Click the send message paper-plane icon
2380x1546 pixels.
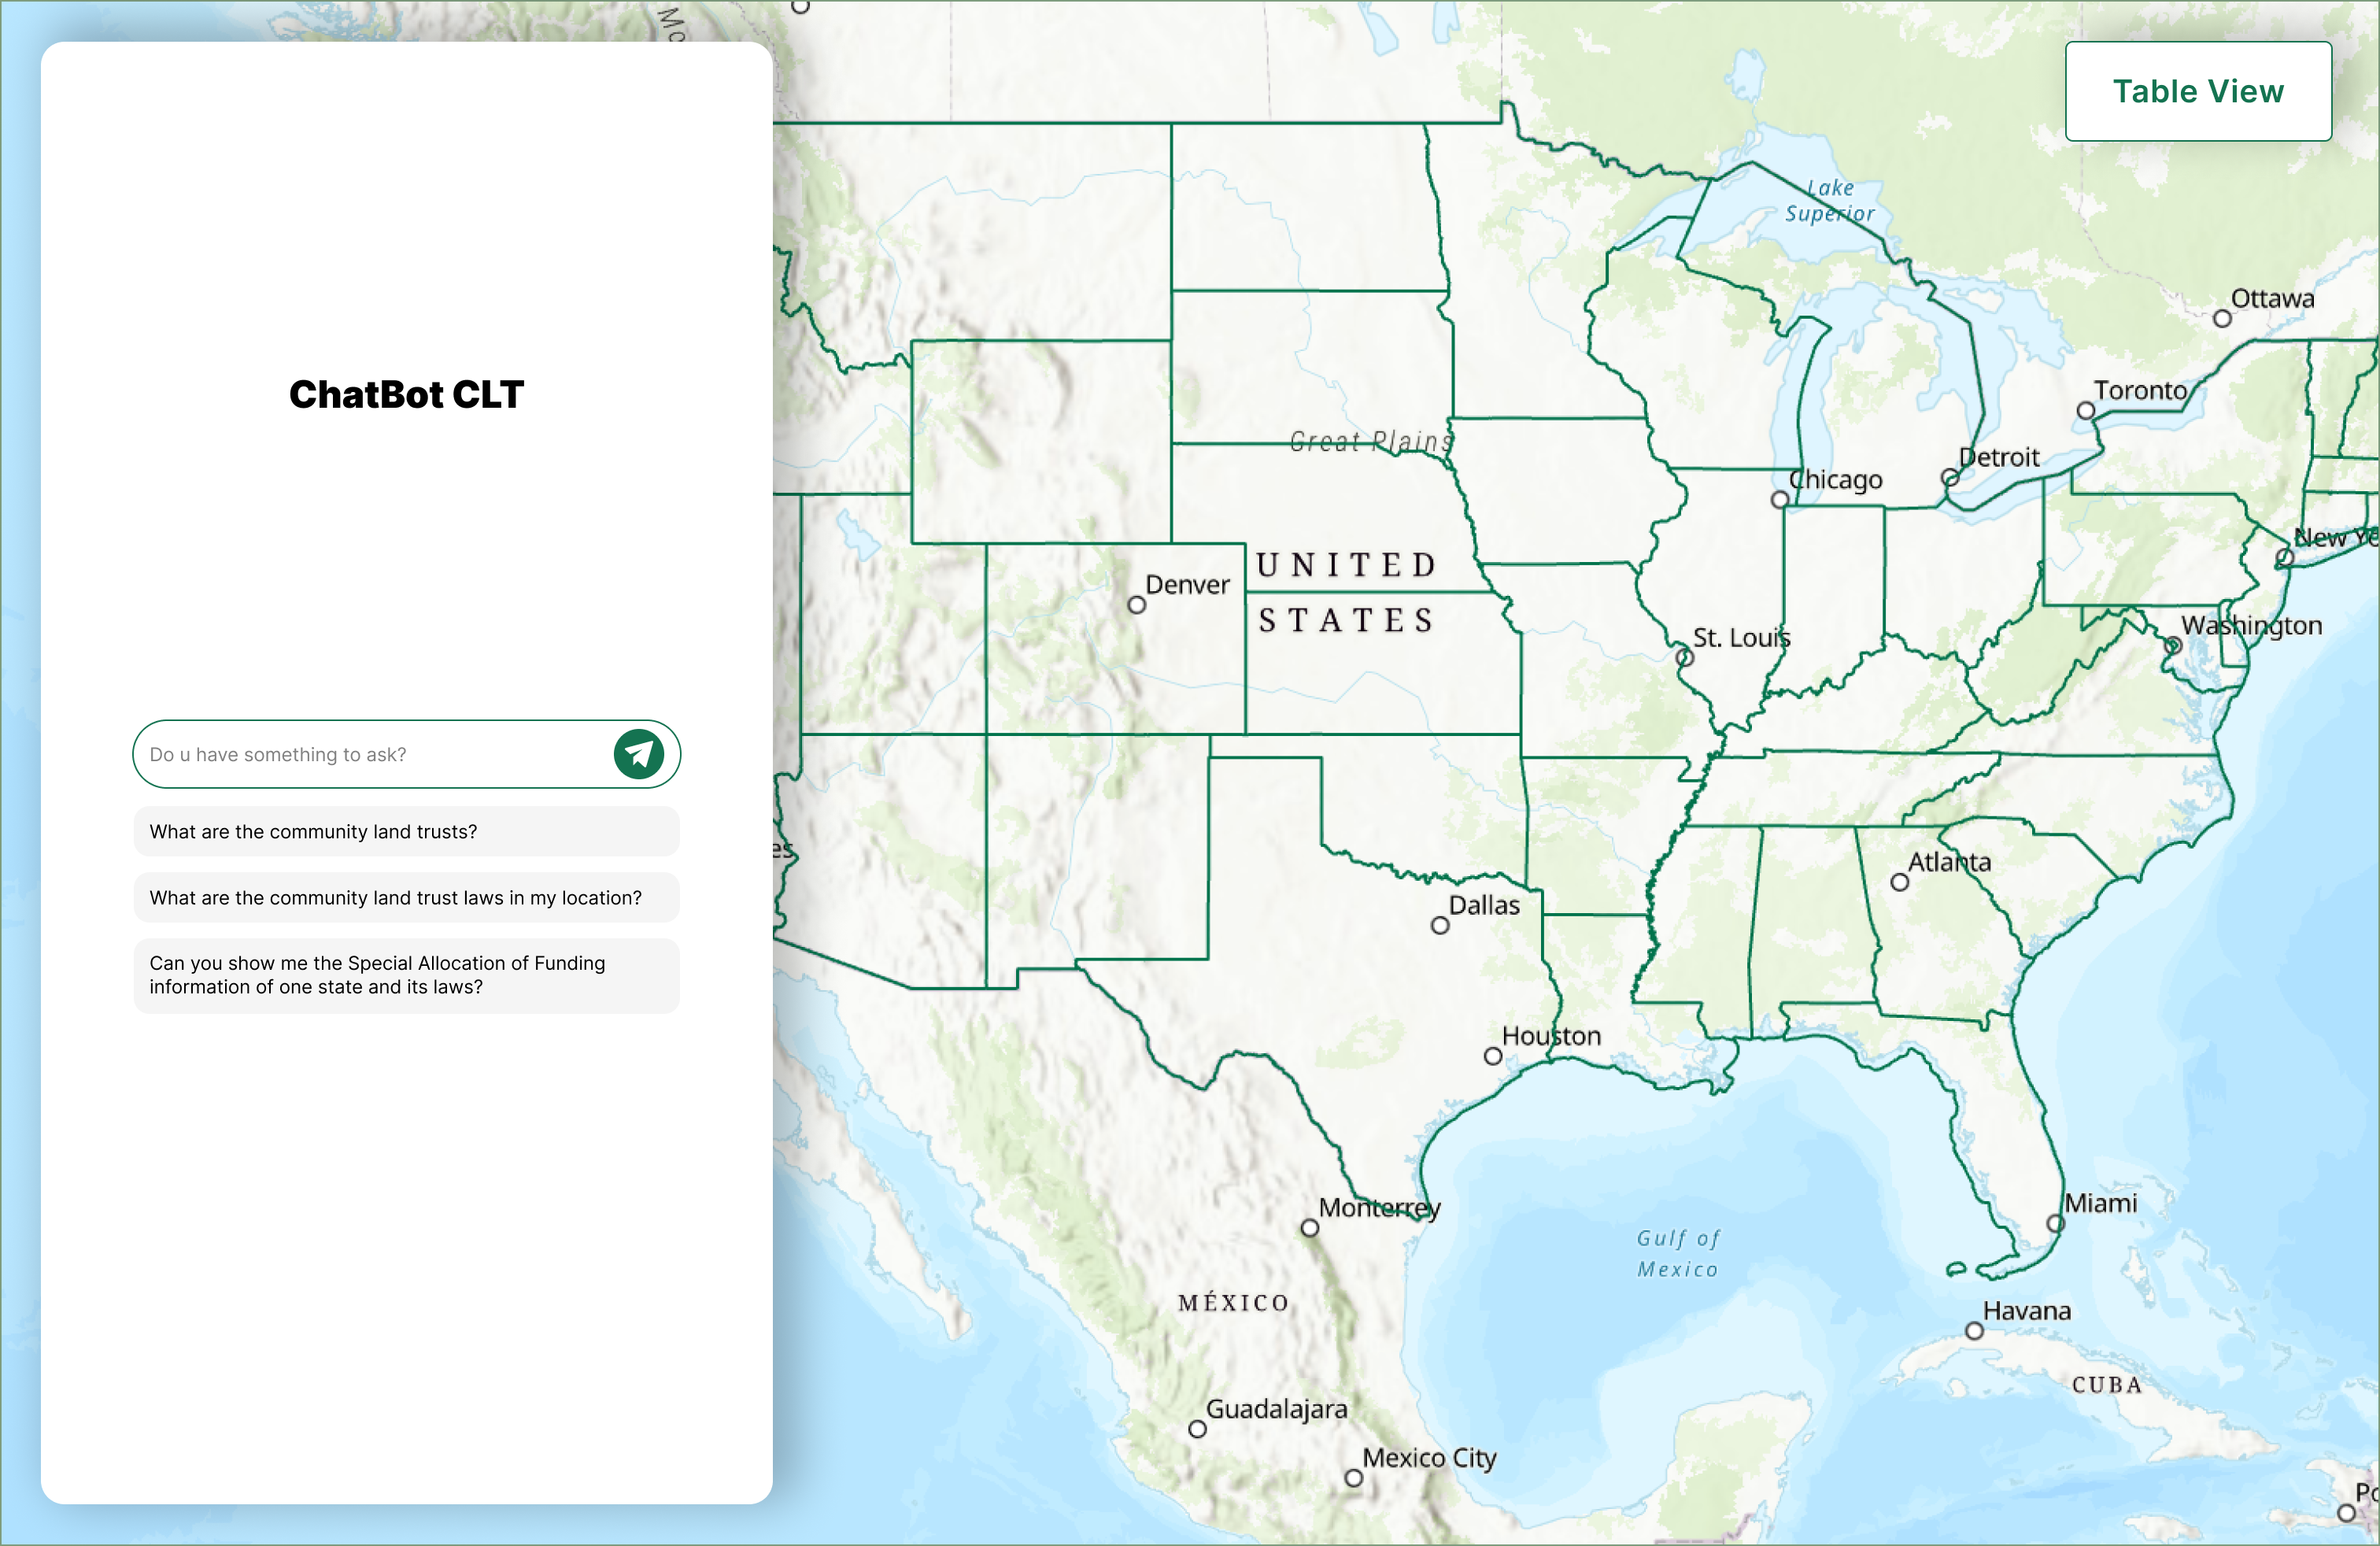tap(638, 754)
